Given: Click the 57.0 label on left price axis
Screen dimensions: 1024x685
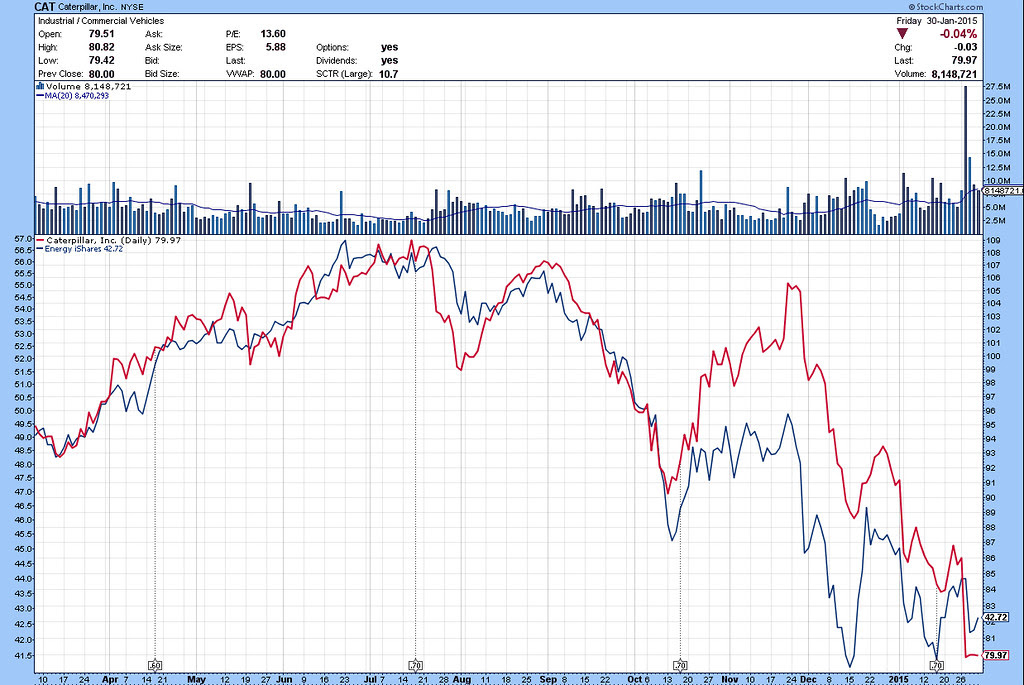Looking at the screenshot, I should pyautogui.click(x=24, y=240).
